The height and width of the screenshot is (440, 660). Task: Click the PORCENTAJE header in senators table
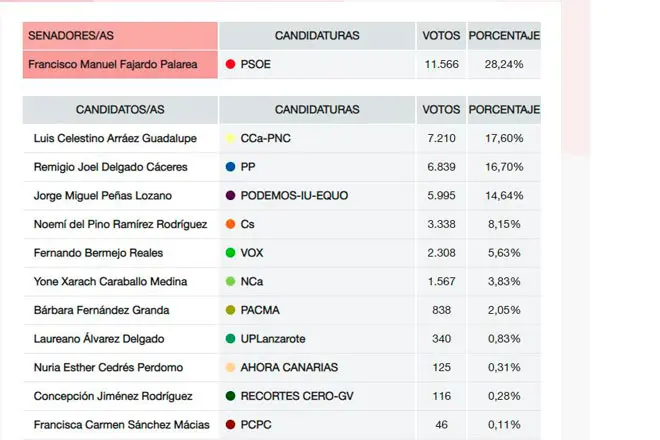(x=504, y=36)
